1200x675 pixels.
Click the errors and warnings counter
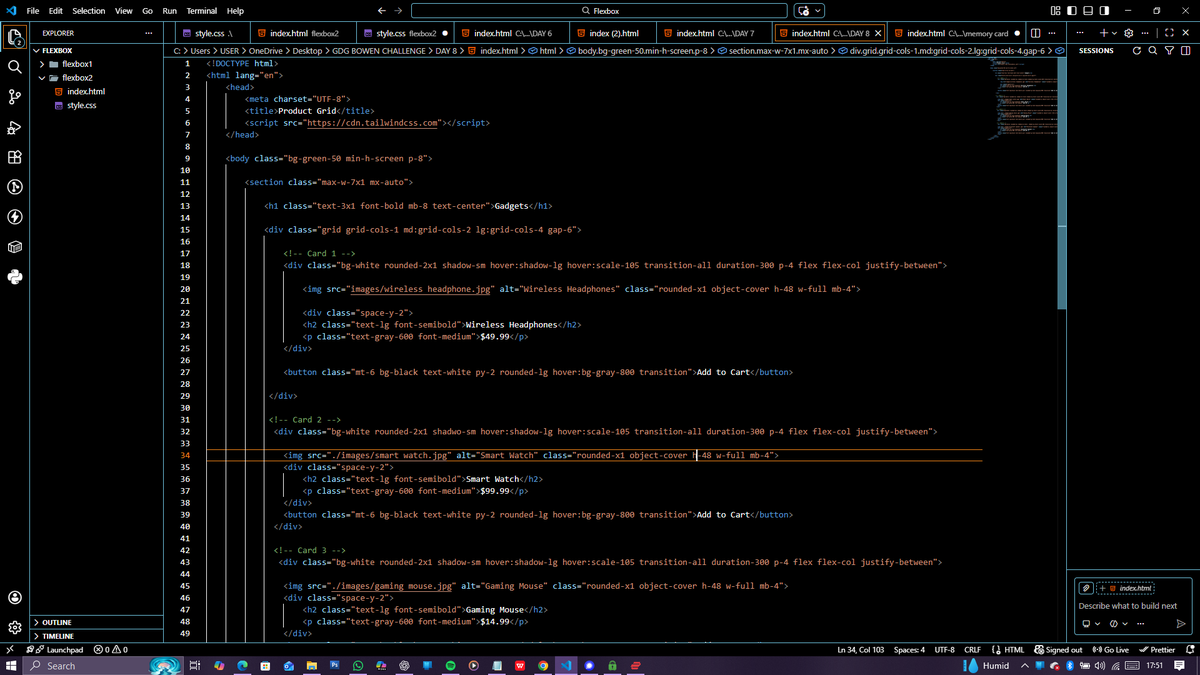click(110, 650)
